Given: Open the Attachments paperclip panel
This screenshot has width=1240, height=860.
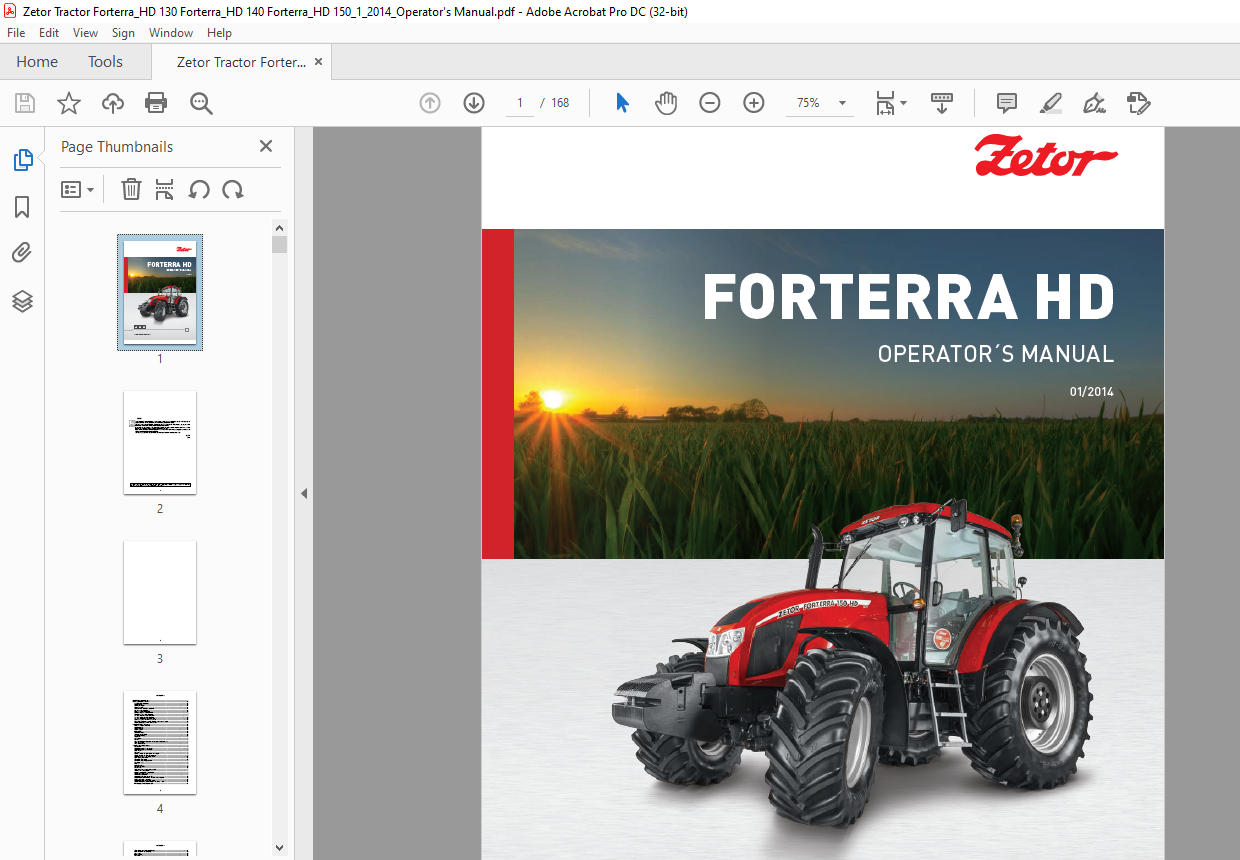Looking at the screenshot, I should 22,253.
